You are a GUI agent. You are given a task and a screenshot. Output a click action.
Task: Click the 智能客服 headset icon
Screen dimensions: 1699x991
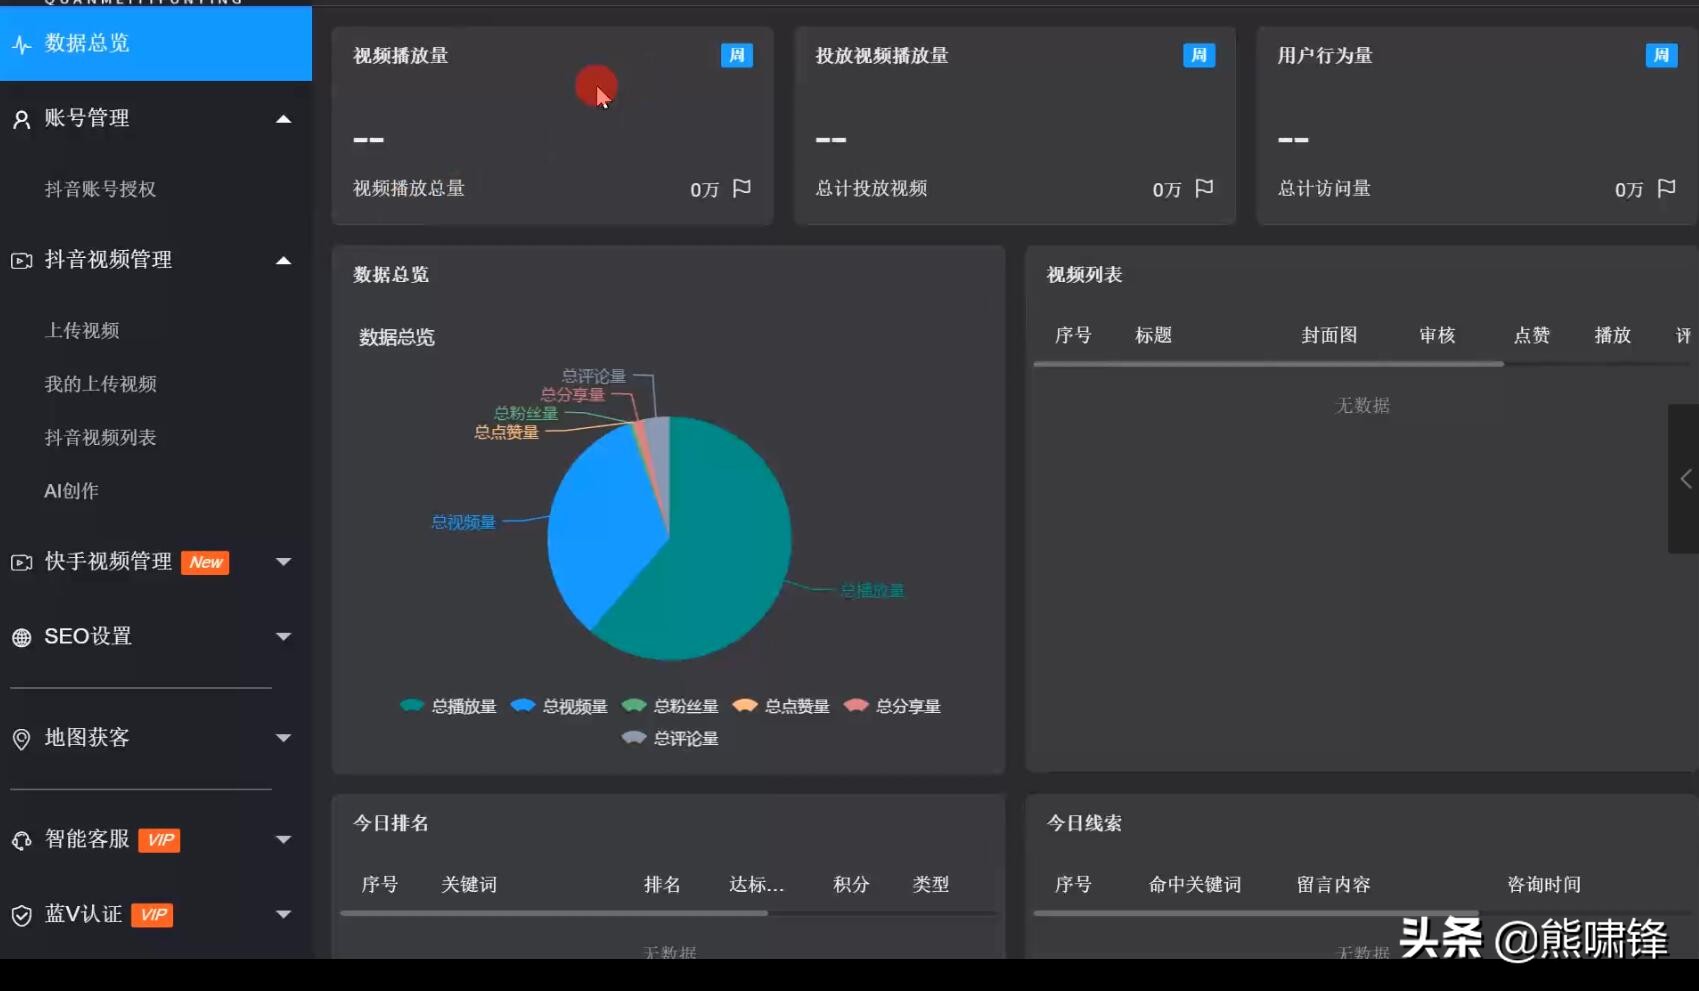click(x=21, y=840)
